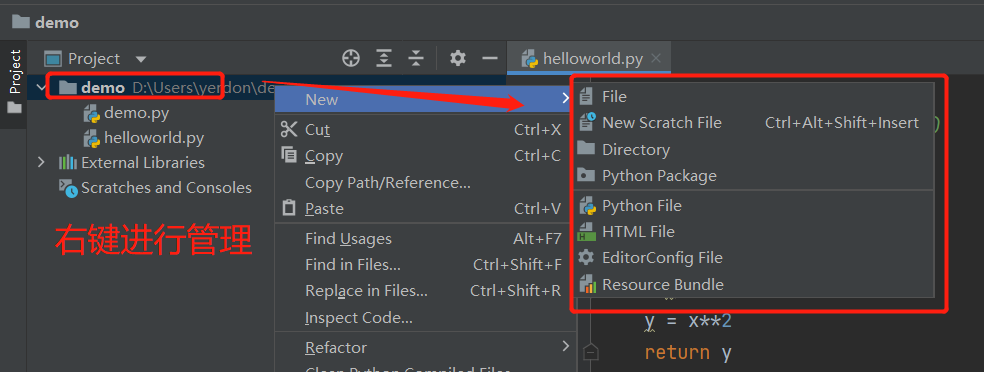Click the code line y = x**2
Viewport: 984px width, 372px height.
(x=688, y=322)
